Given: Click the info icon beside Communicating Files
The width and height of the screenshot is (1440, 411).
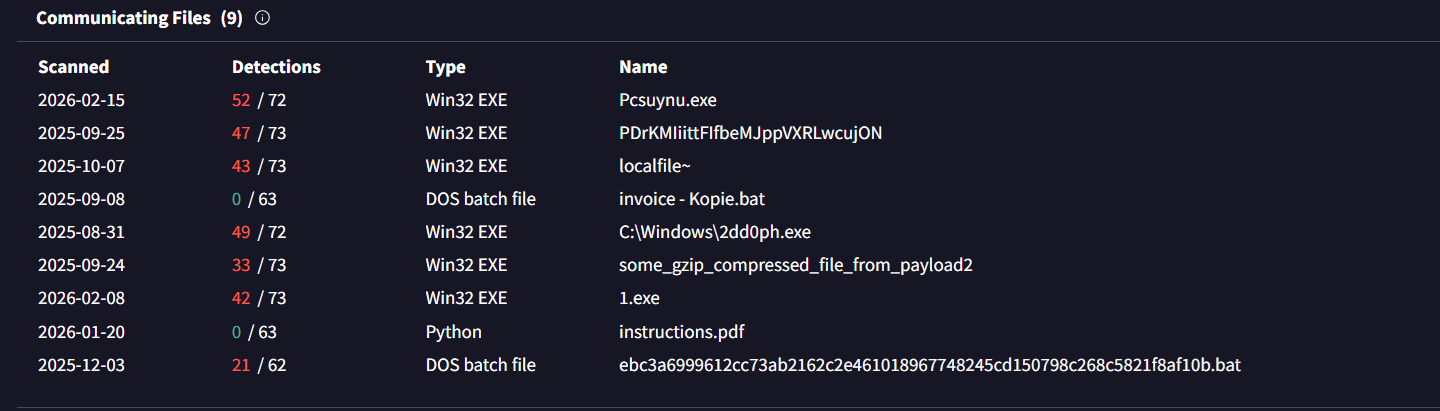Looking at the screenshot, I should (262, 18).
